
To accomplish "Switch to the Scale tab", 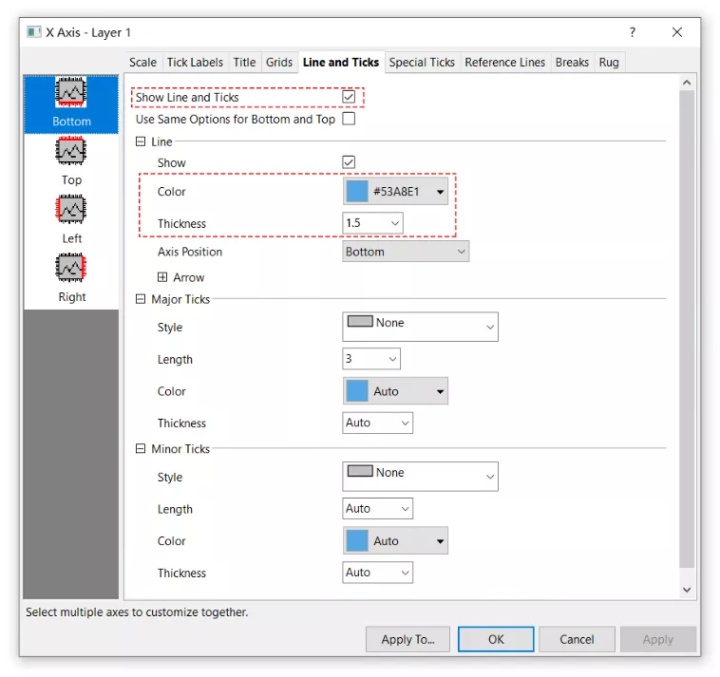I will [x=143, y=62].
